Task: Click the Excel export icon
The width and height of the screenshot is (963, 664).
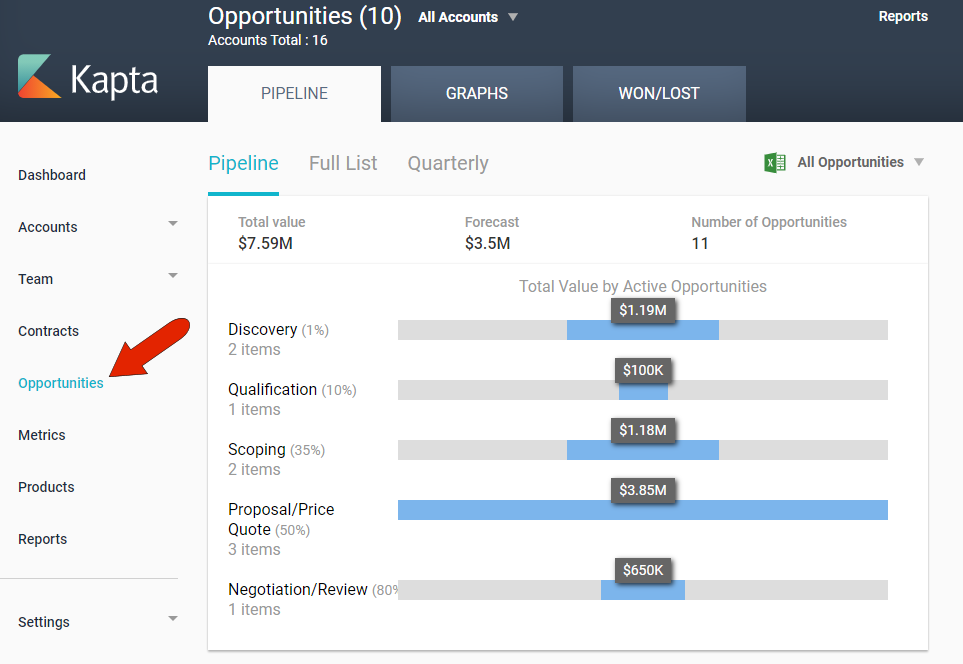Action: tap(774, 163)
